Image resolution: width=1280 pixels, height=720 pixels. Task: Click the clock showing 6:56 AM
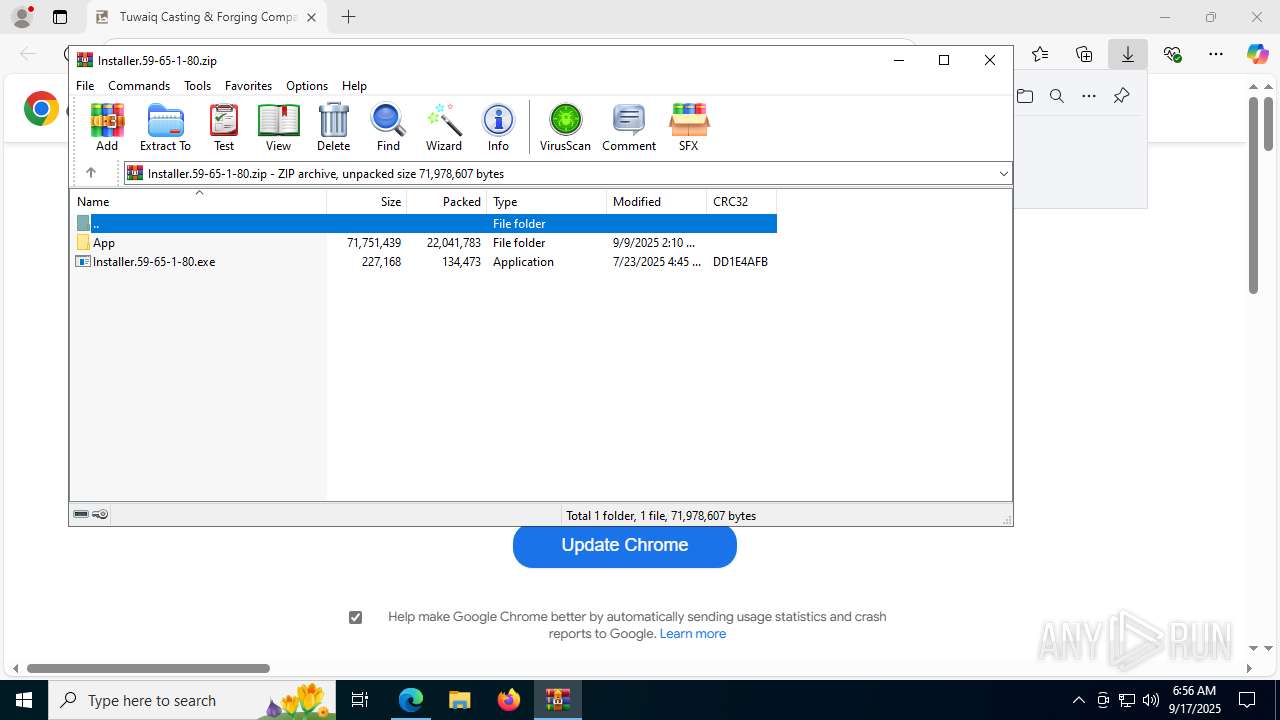tap(1194, 691)
